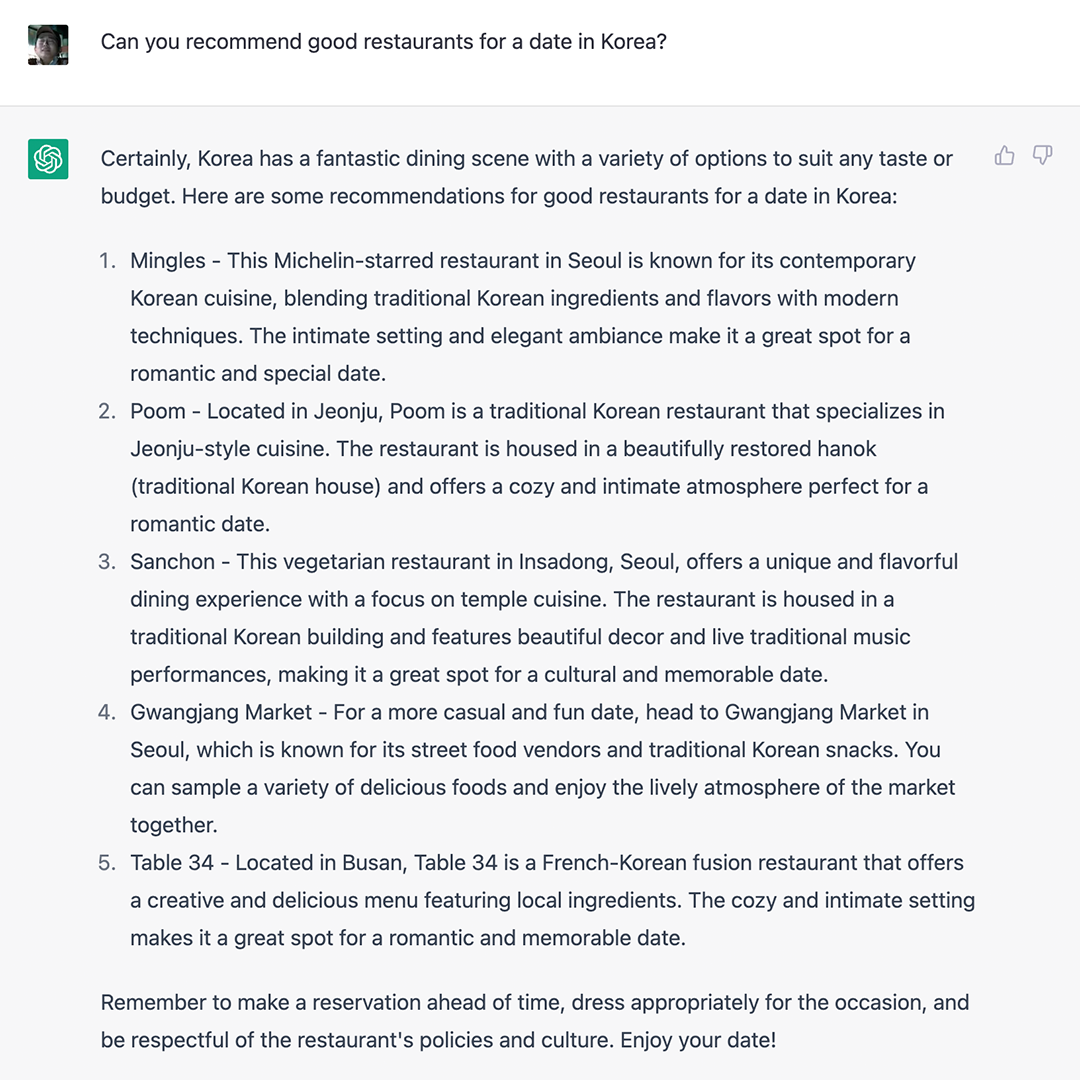Click the Poom restaurant name in item two

click(158, 411)
